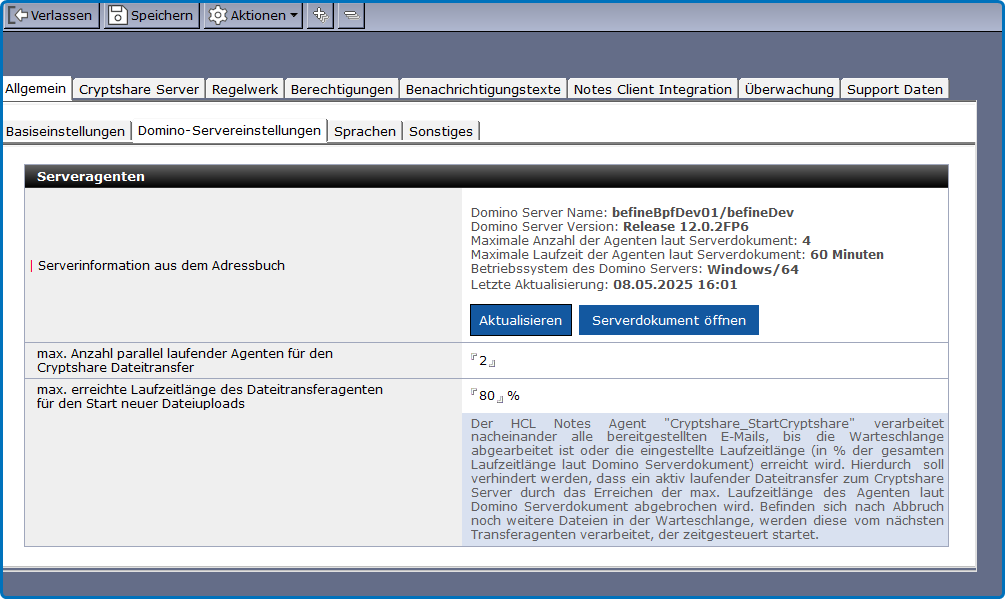Image resolution: width=1005 pixels, height=599 pixels.
Task: Open the Überwachung tab
Action: [x=789, y=89]
